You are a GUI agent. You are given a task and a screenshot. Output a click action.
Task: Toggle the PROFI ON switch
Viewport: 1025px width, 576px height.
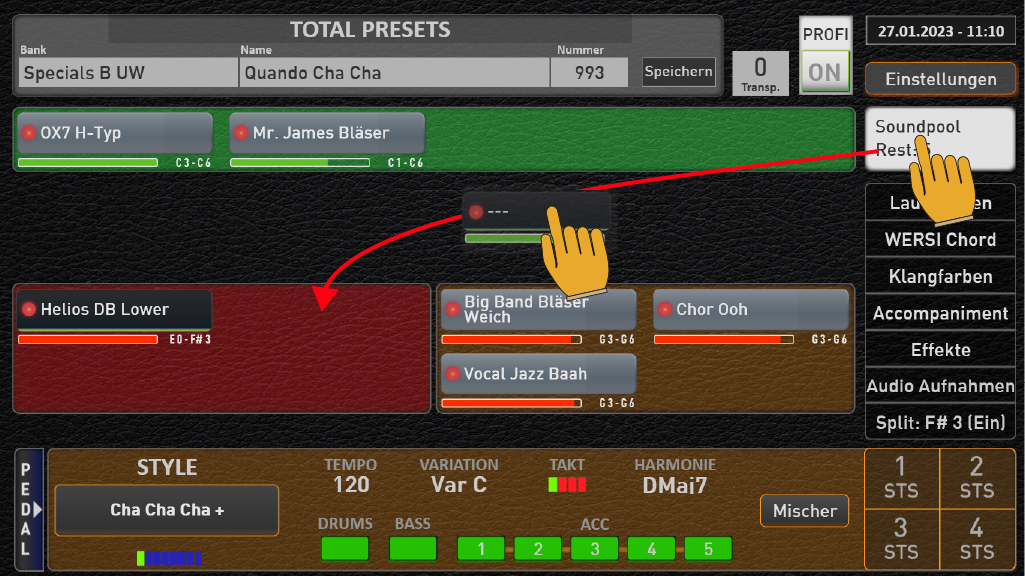(825, 73)
